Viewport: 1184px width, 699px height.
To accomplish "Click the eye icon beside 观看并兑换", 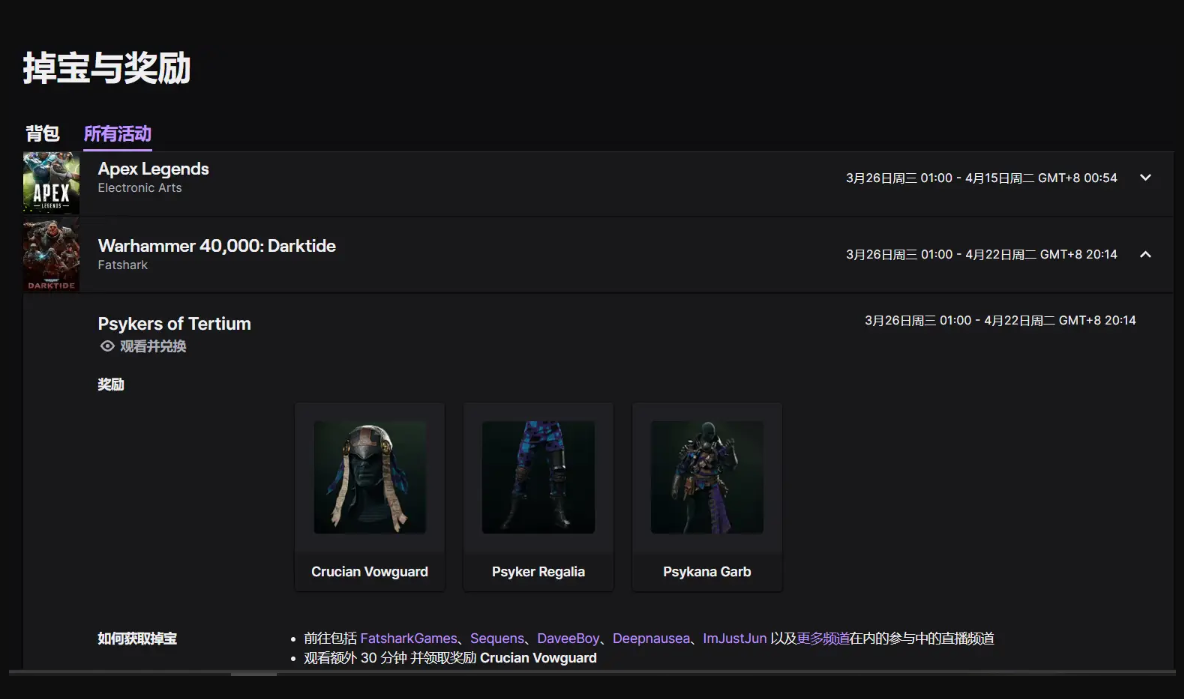I will [x=107, y=346].
